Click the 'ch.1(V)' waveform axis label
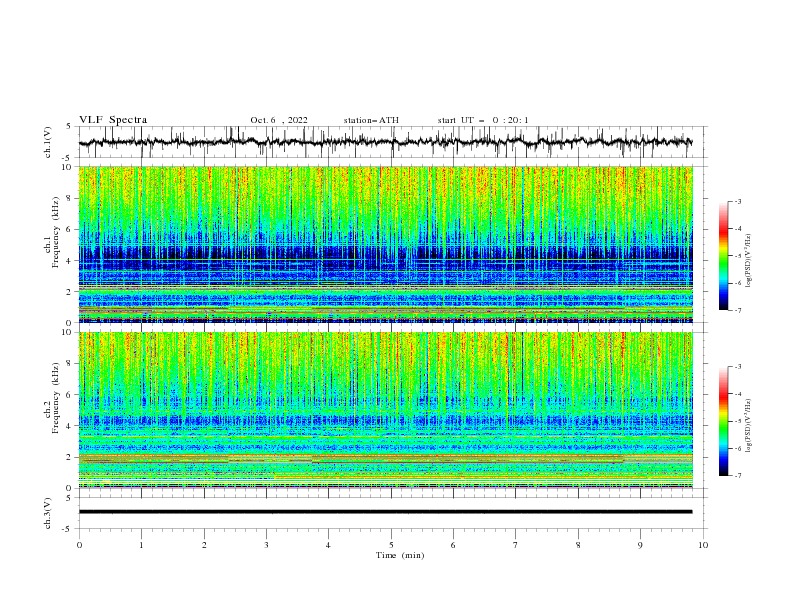This screenshot has height=612, width=792. 48,142
